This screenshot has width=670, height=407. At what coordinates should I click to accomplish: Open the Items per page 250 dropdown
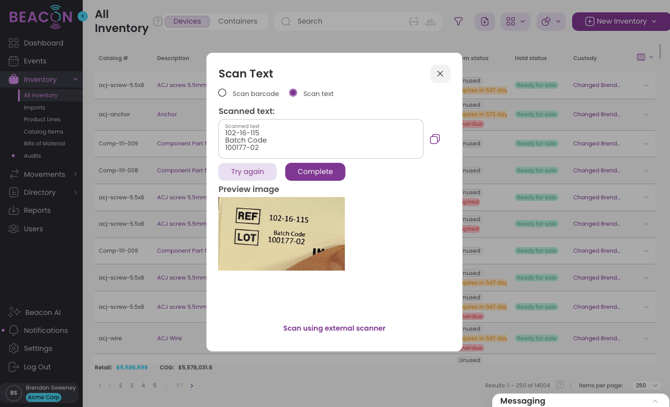[x=646, y=385]
